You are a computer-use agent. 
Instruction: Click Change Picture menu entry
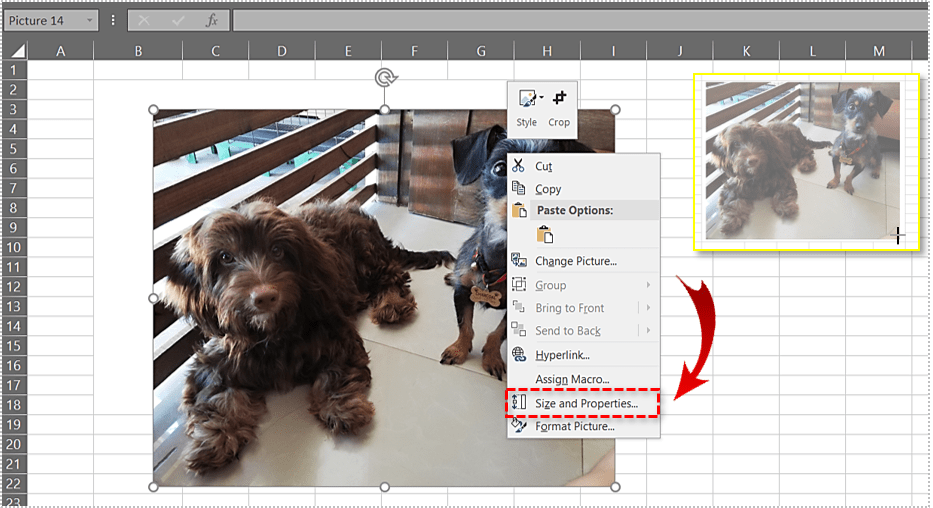[x=575, y=261]
